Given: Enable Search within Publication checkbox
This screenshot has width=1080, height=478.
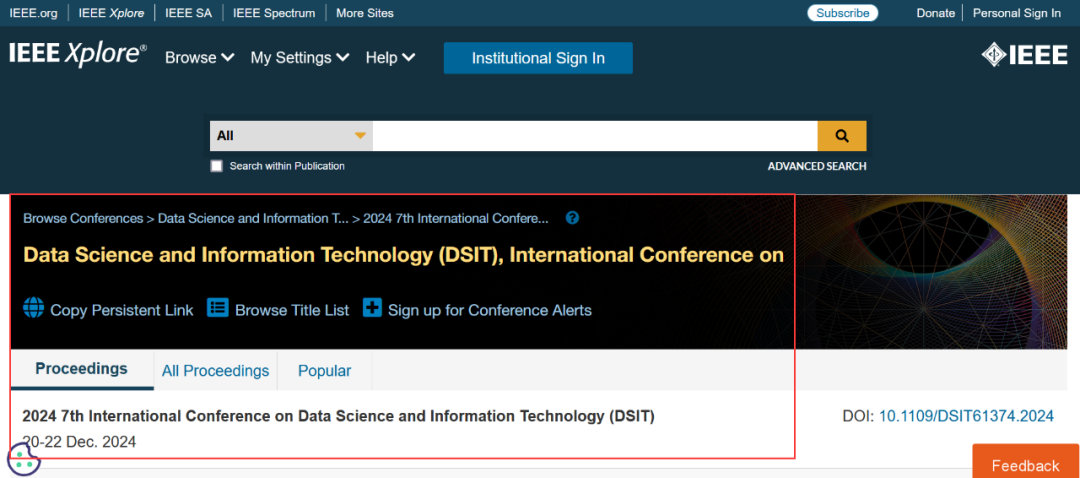Looking at the screenshot, I should (217, 166).
